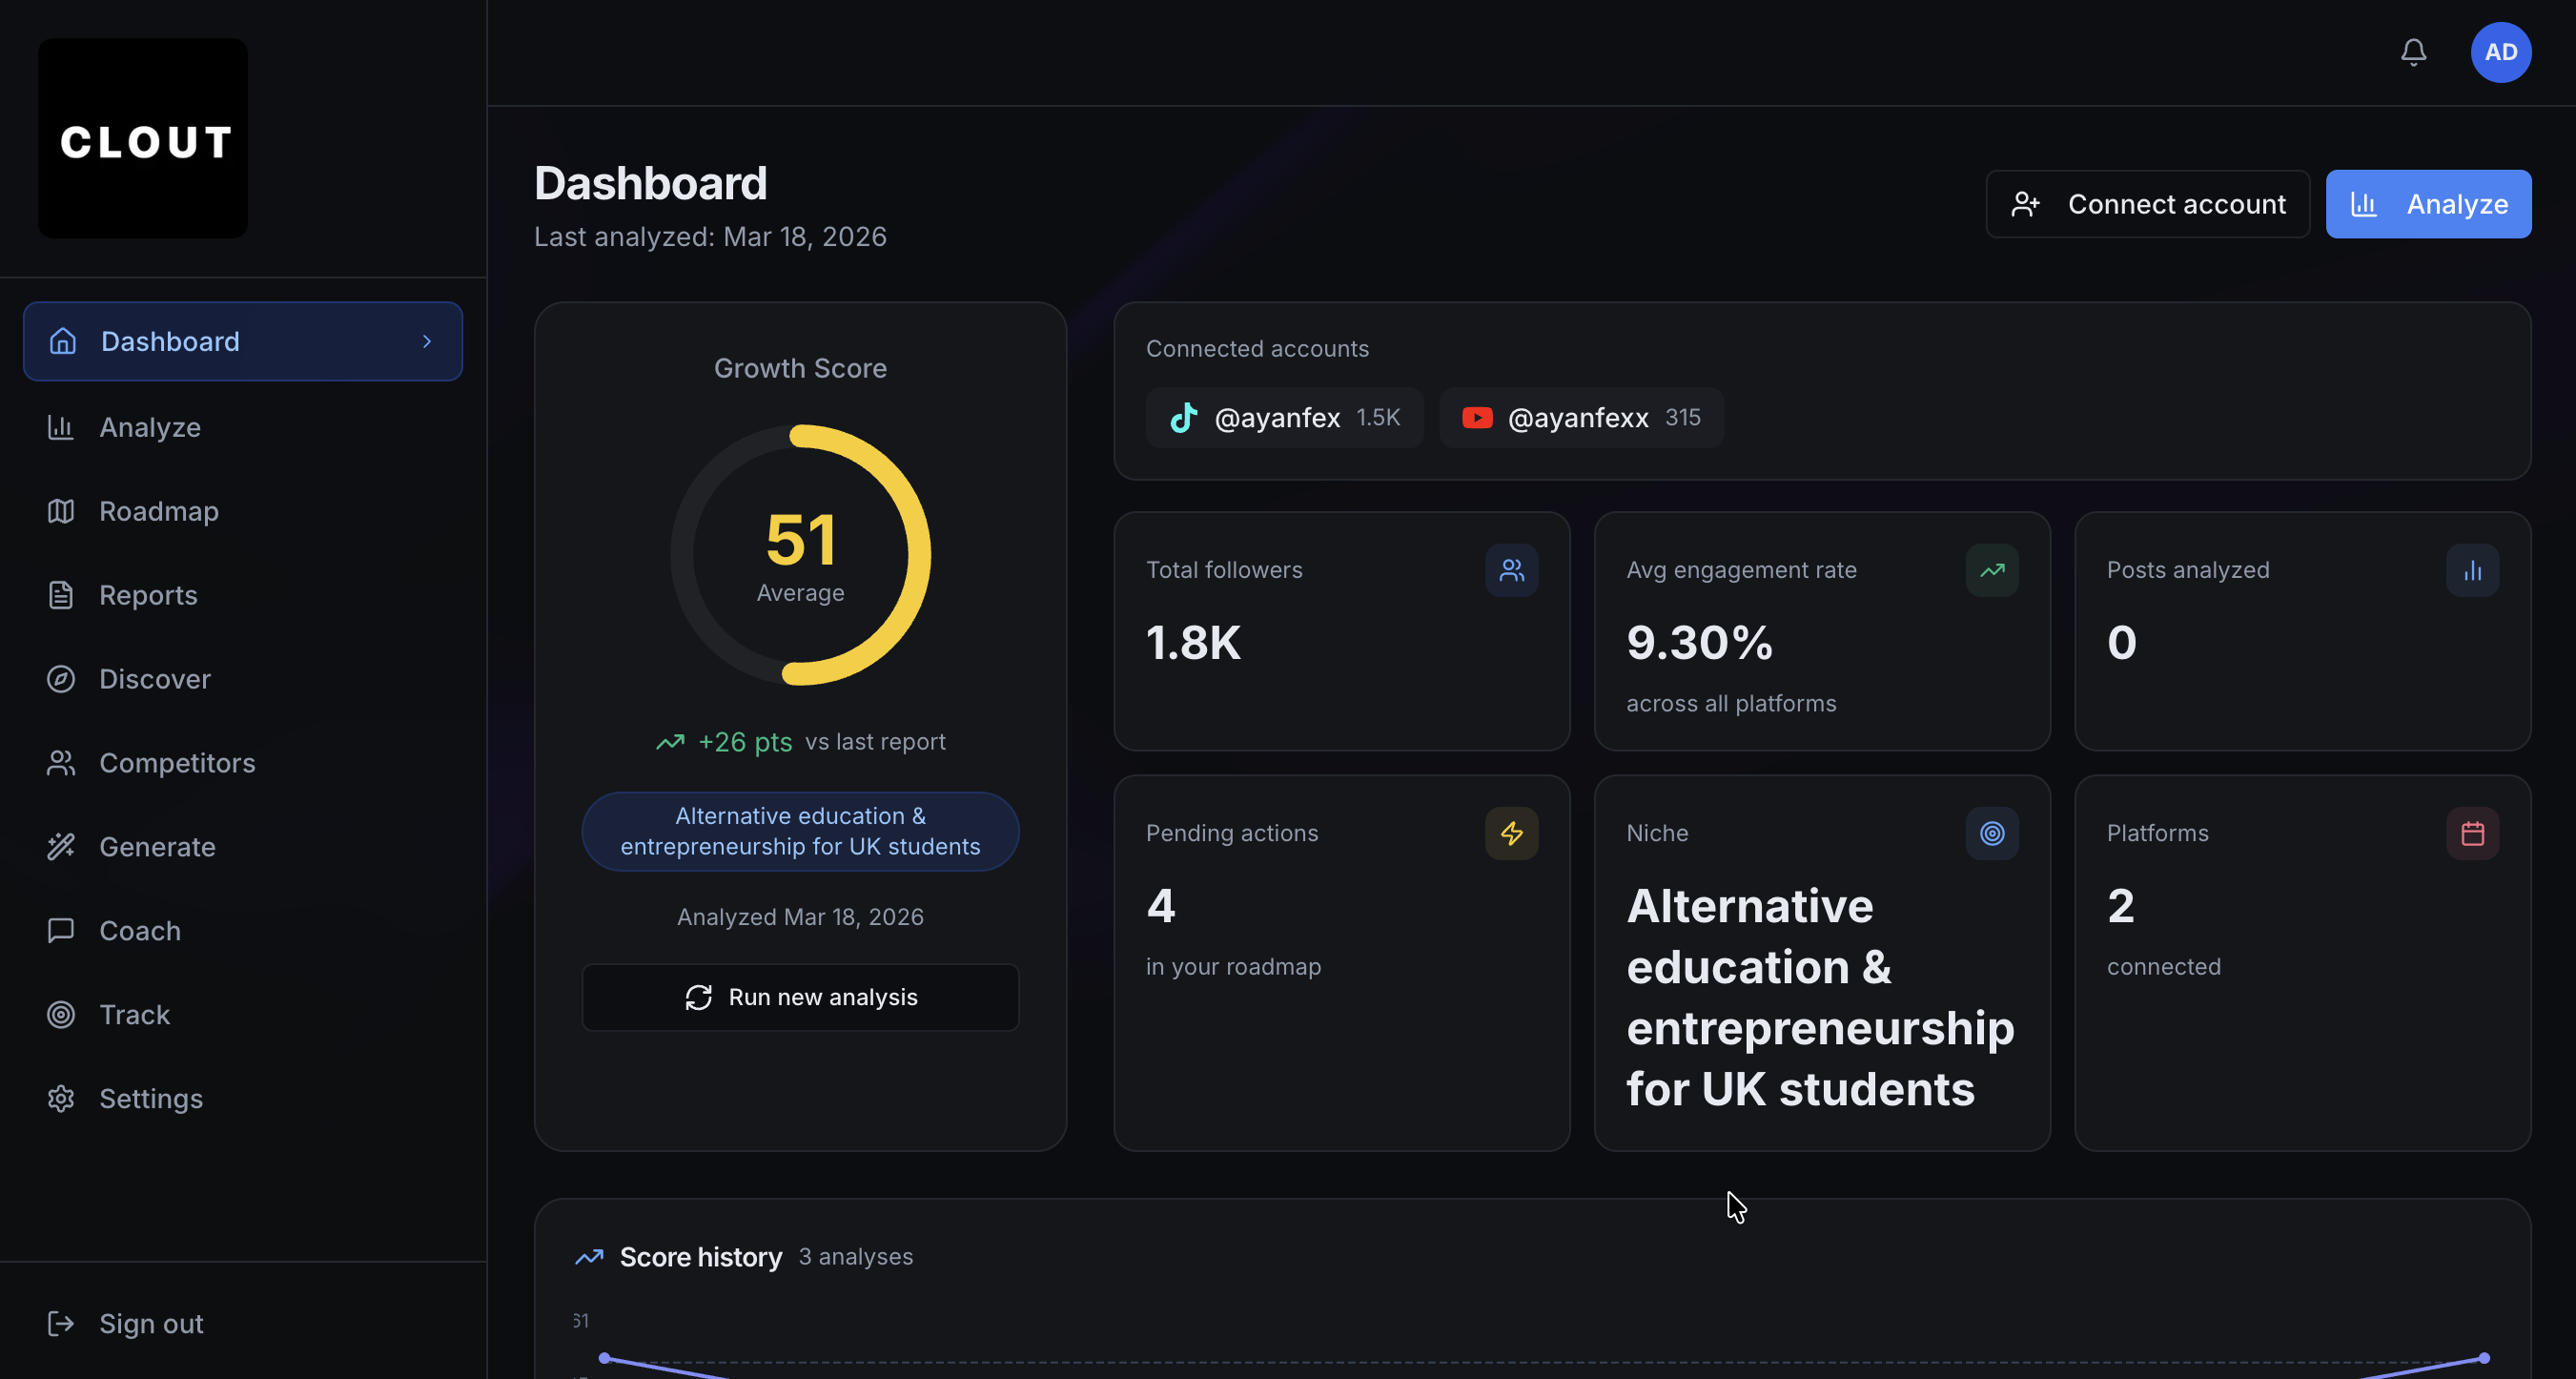Click the notification bell icon
Image resolution: width=2576 pixels, height=1379 pixels.
coord(2413,52)
